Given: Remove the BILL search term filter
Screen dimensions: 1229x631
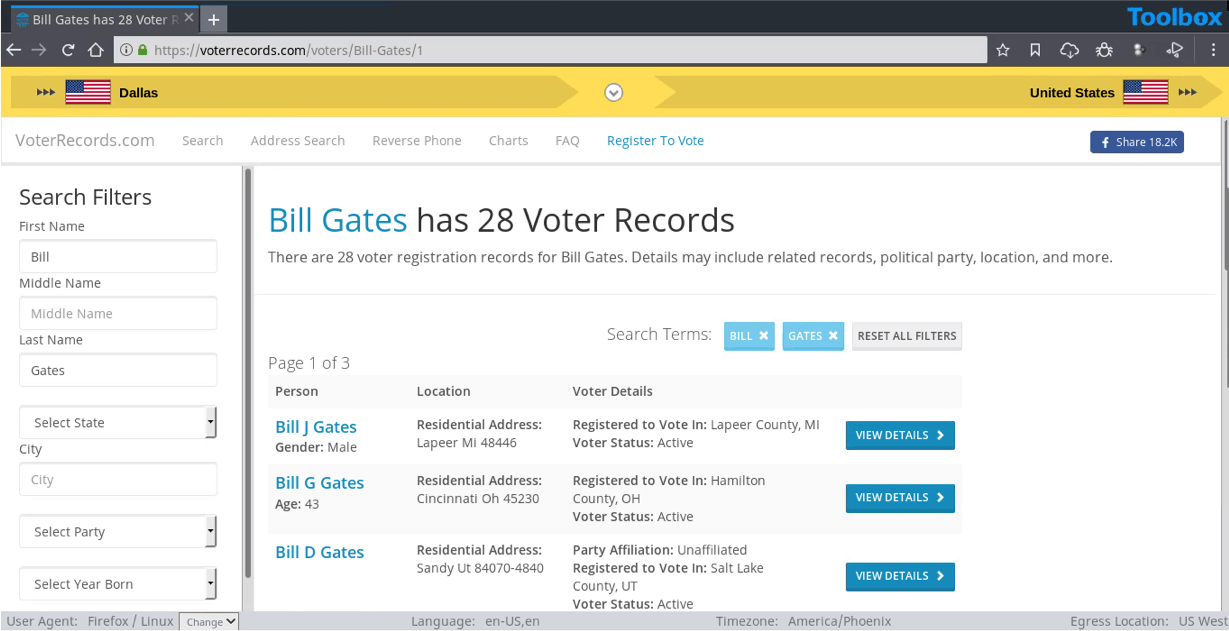Looking at the screenshot, I should 764,336.
